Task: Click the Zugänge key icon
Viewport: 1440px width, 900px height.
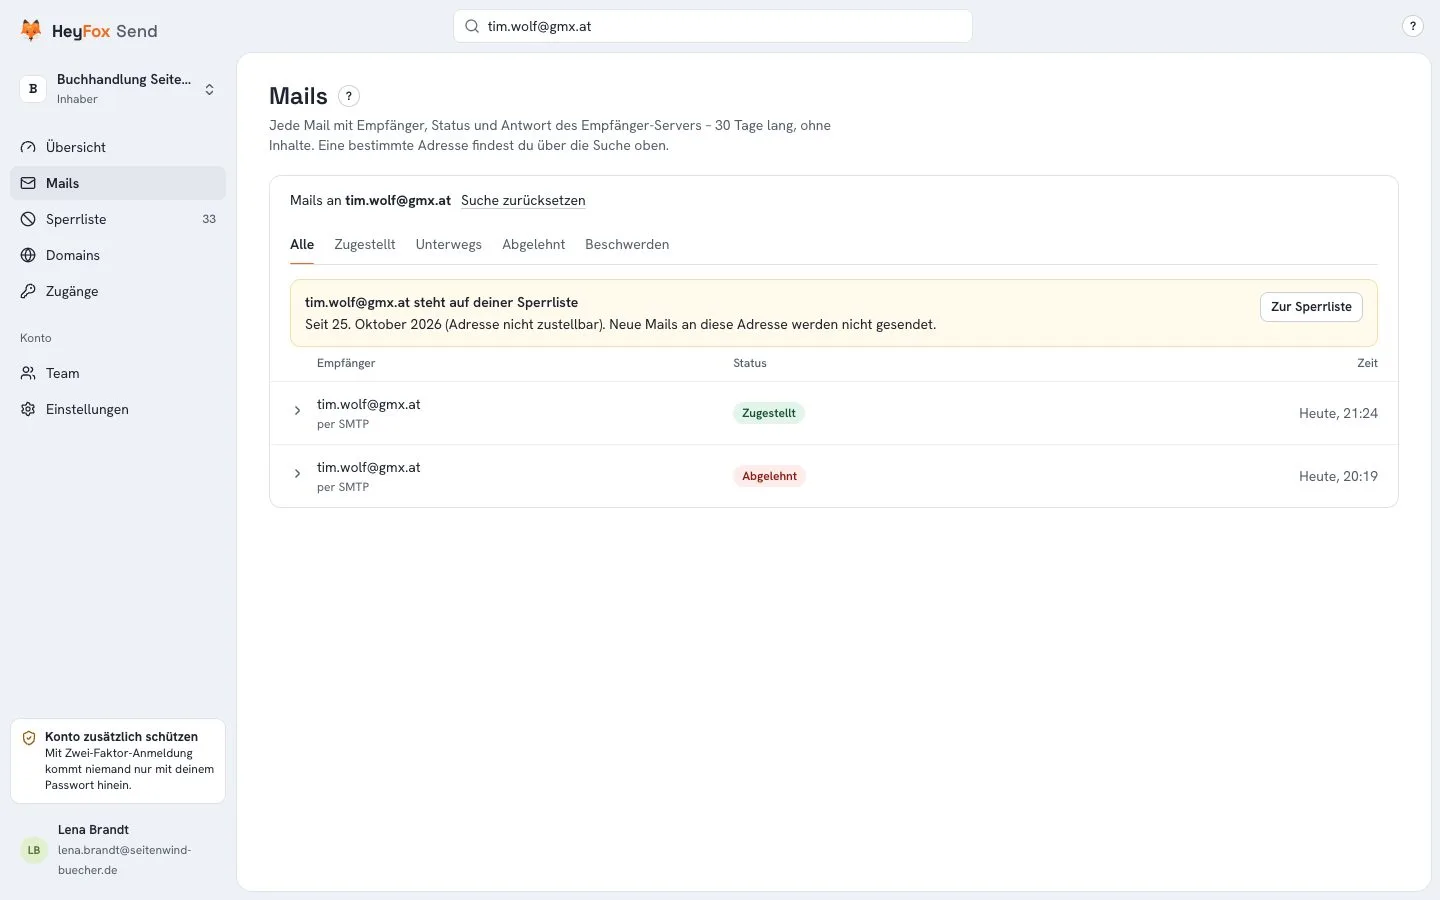Action: tap(28, 291)
